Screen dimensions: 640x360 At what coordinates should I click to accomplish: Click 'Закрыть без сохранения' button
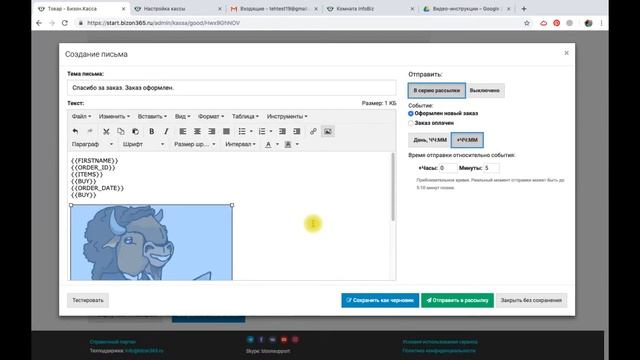[531, 300]
